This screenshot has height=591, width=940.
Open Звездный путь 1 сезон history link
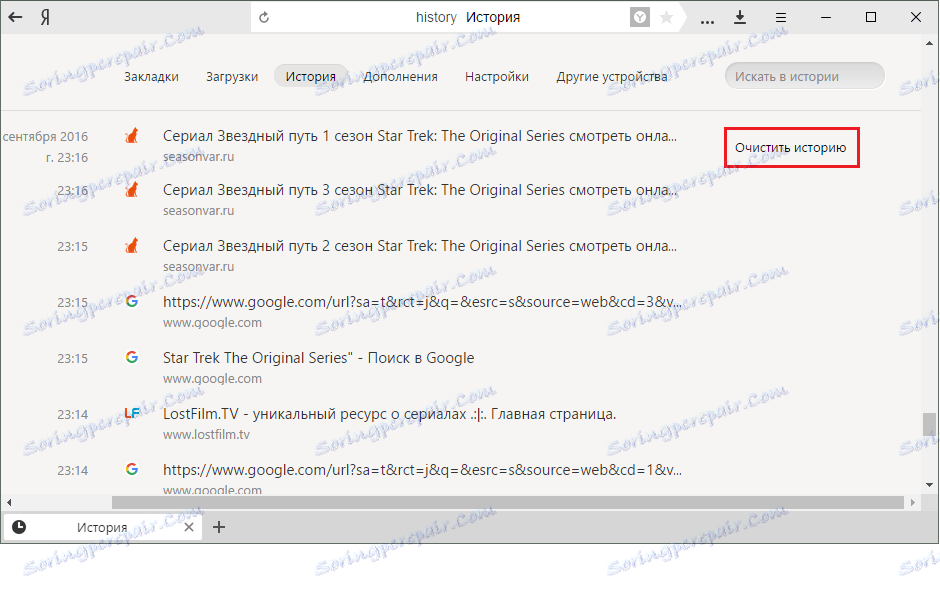coord(420,136)
